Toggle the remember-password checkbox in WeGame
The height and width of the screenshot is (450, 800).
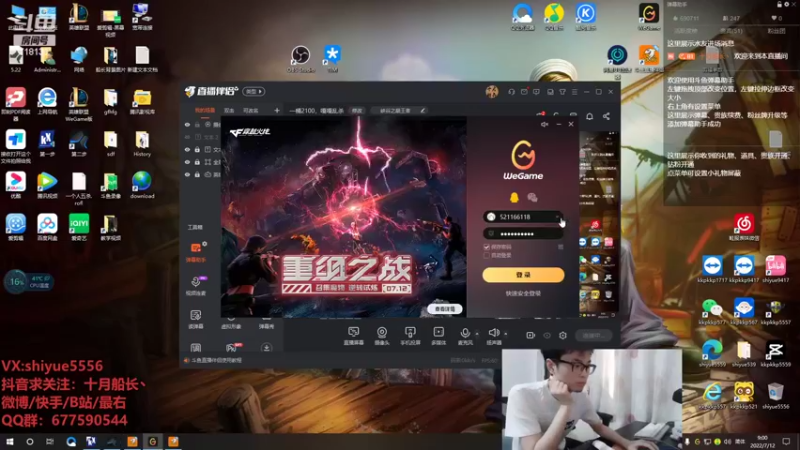[x=487, y=247]
